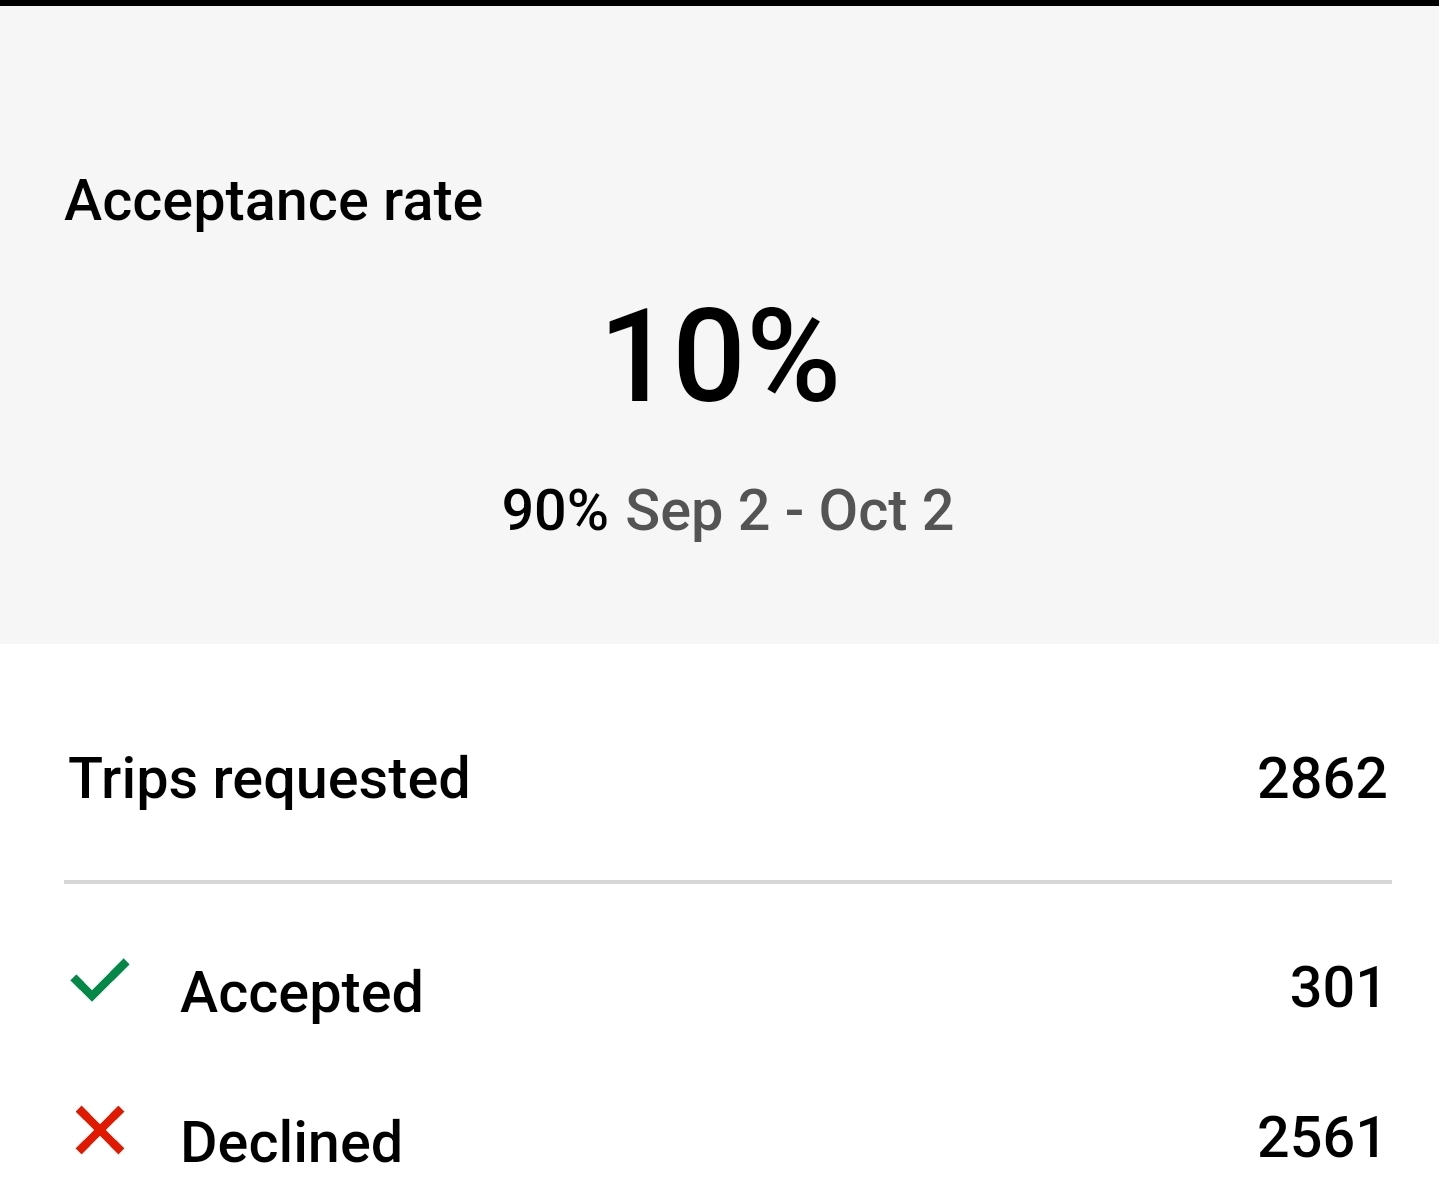Select the "Oct 2" end date

886,511
